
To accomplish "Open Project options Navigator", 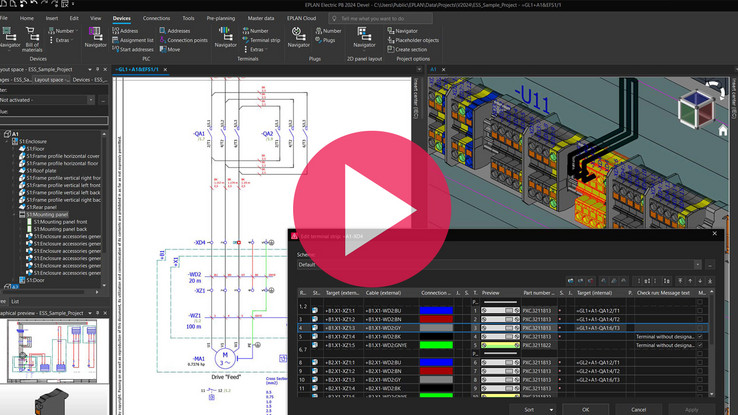I will (x=402, y=31).
